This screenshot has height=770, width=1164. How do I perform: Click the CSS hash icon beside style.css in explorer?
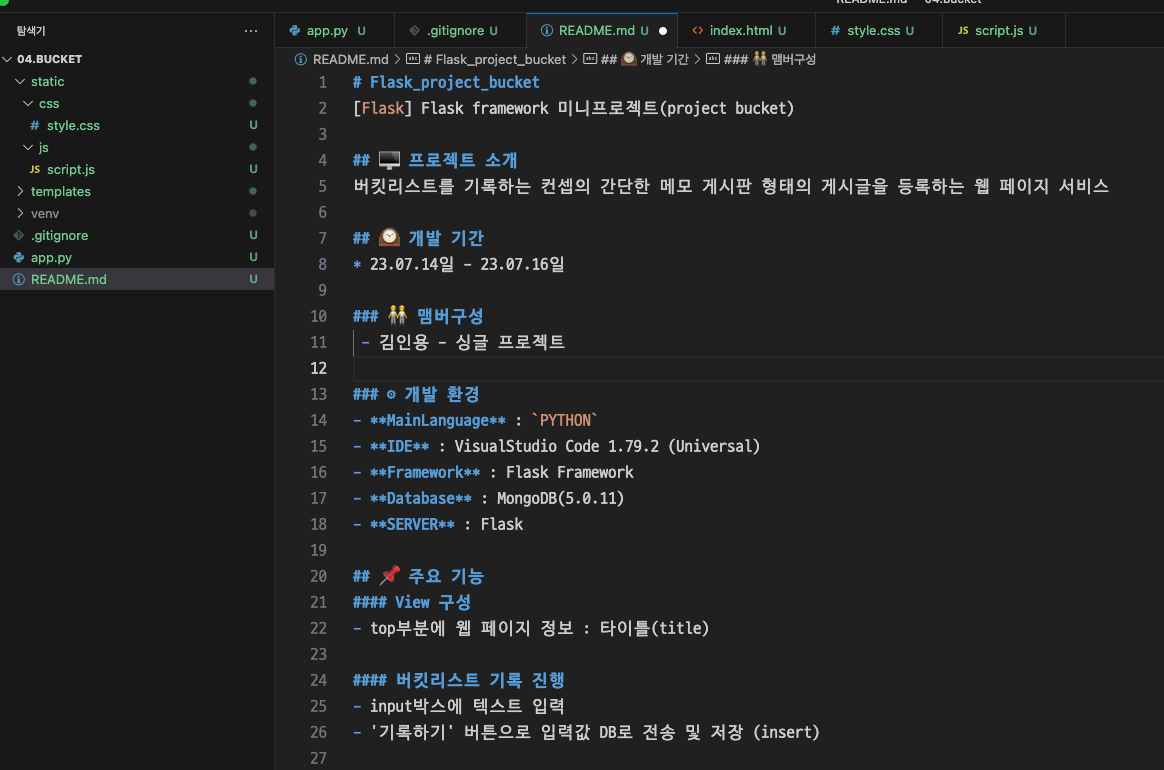(35, 125)
